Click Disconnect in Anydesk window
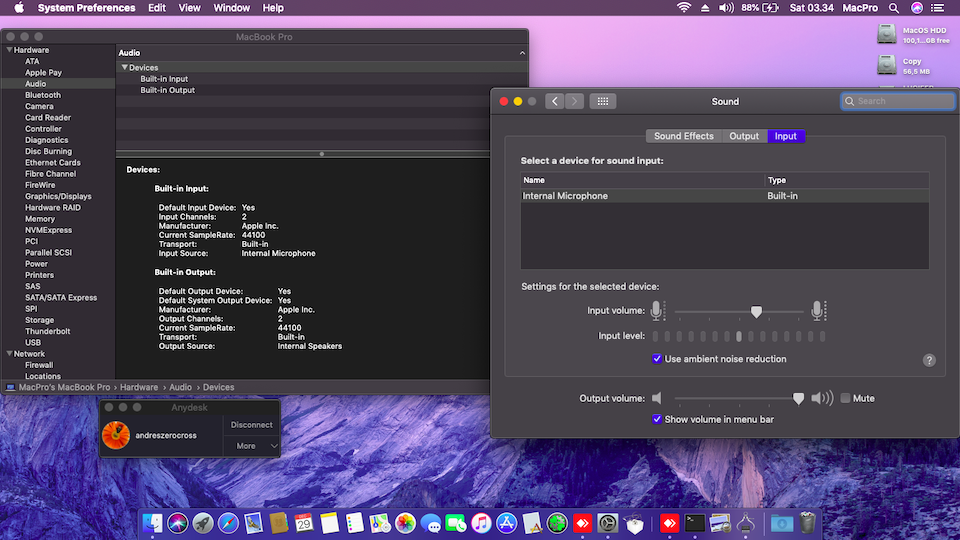The height and width of the screenshot is (540, 960). tap(251, 424)
